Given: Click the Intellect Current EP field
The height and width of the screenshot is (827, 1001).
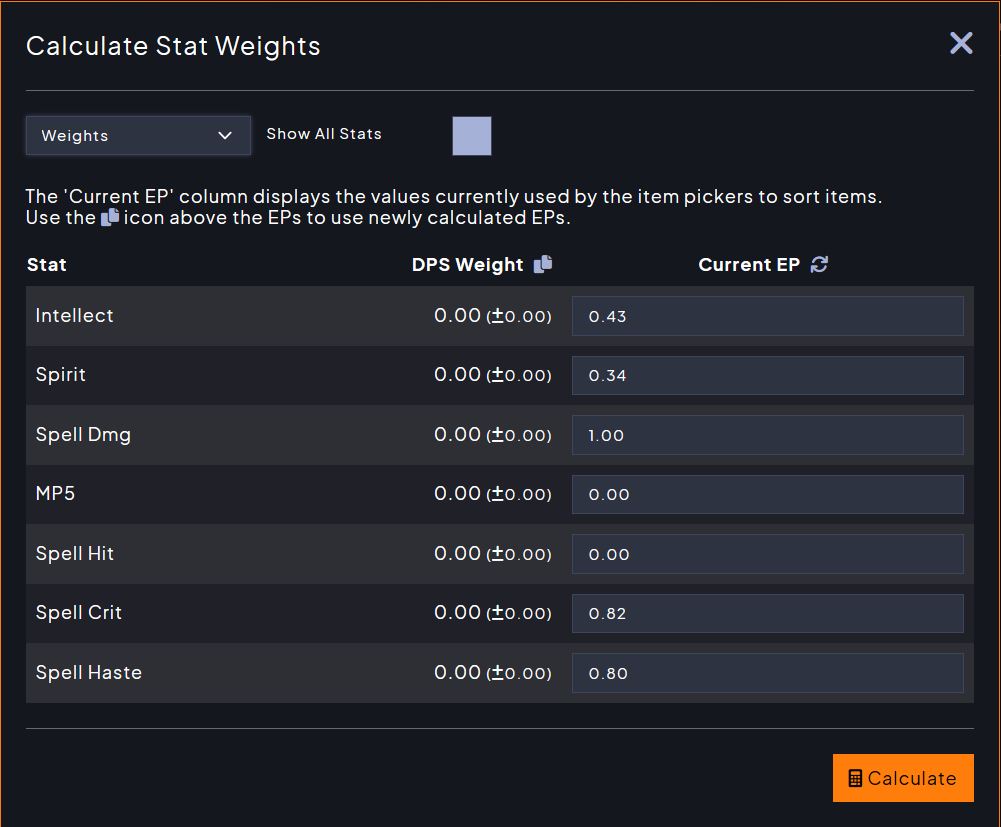Looking at the screenshot, I should (x=767, y=316).
